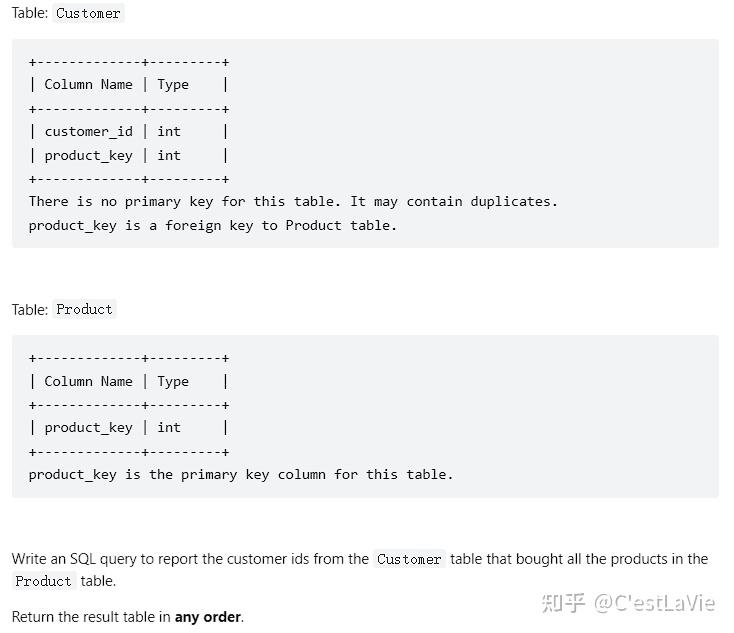Image resolution: width=734 pixels, height=633 pixels.
Task: Click the Customer schema Type header
Action: pos(173,85)
